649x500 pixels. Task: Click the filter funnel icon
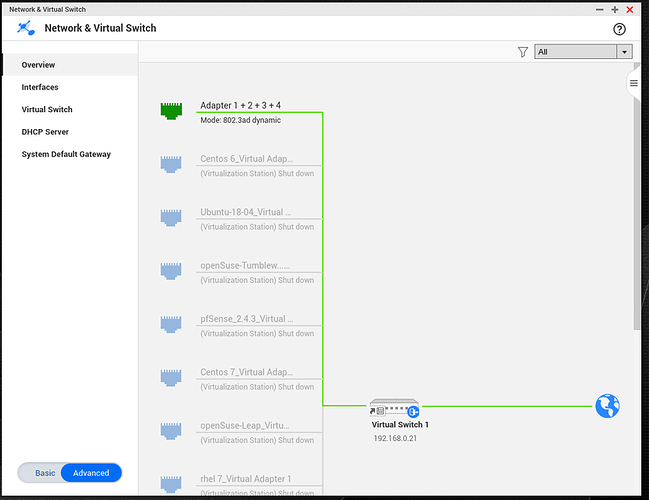click(x=523, y=52)
